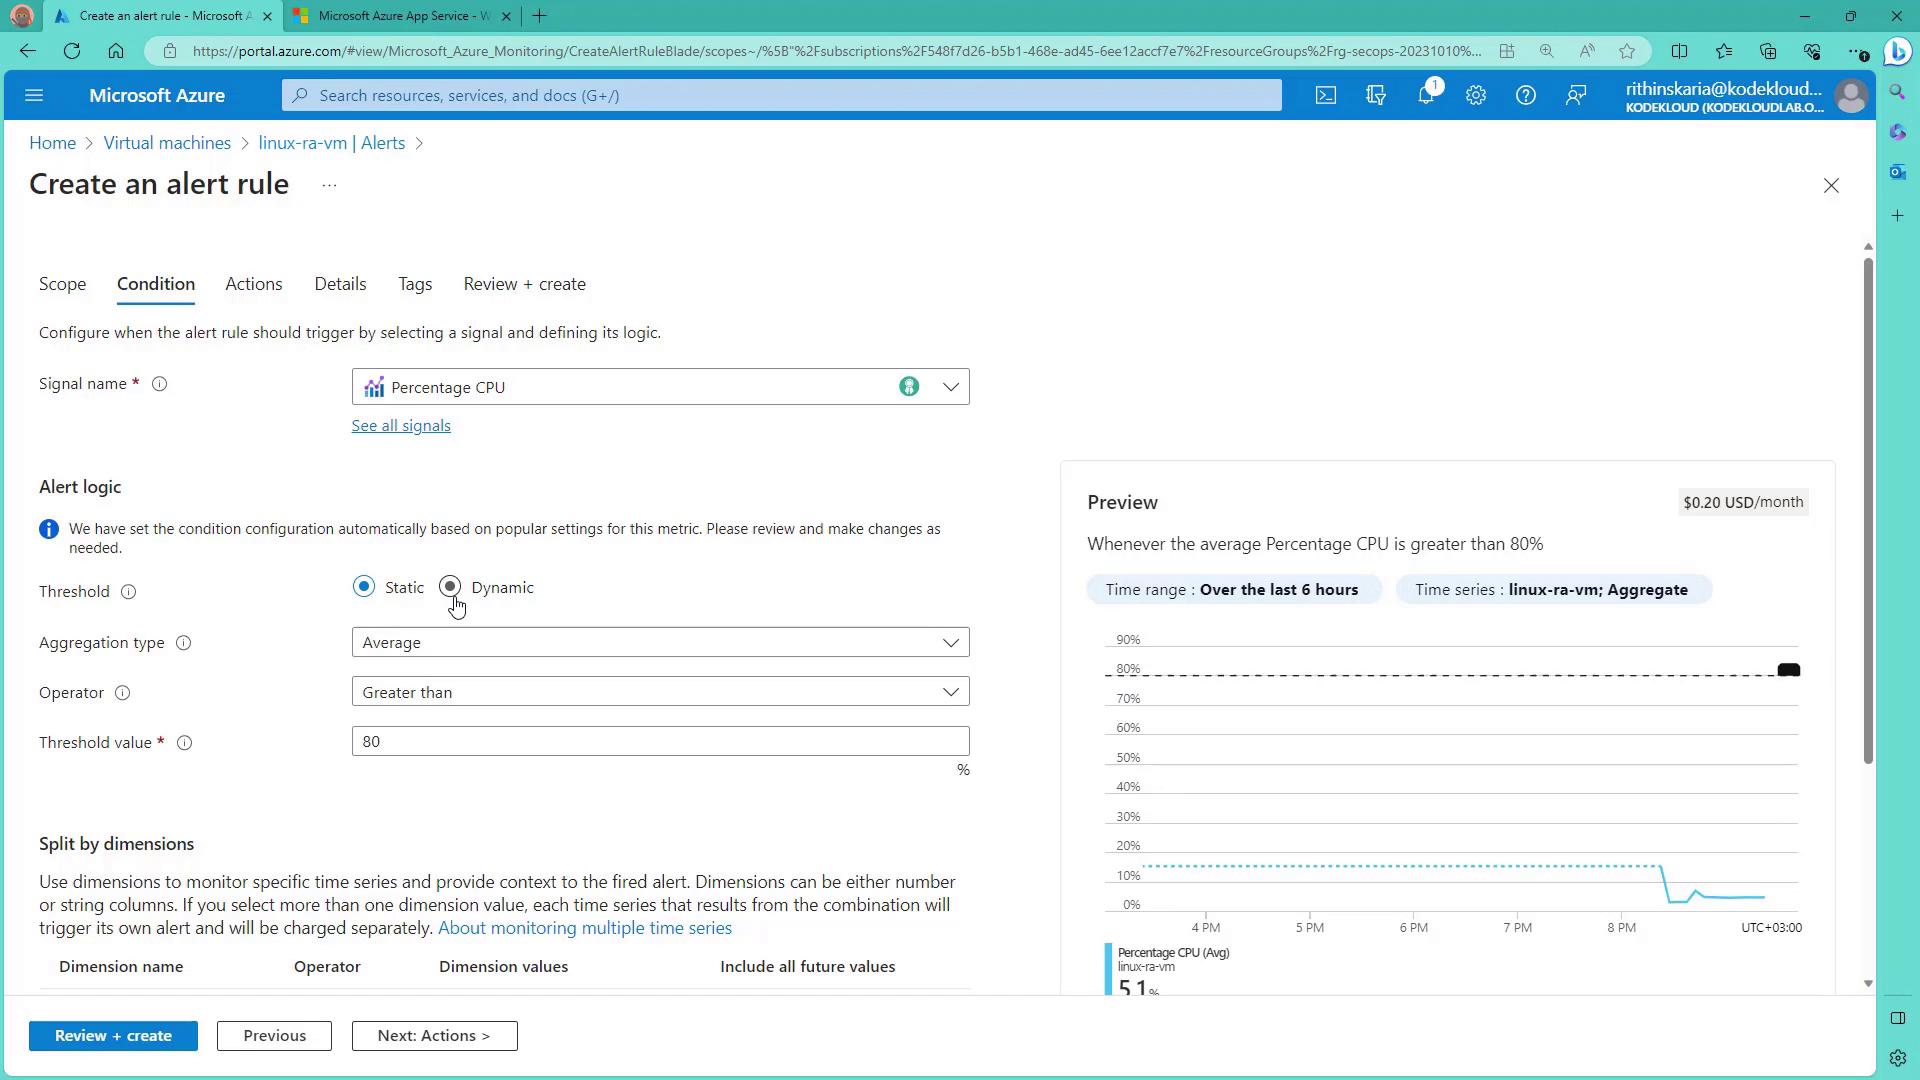The image size is (1920, 1080).
Task: Open portal Settings gear icon
Action: (x=1476, y=96)
